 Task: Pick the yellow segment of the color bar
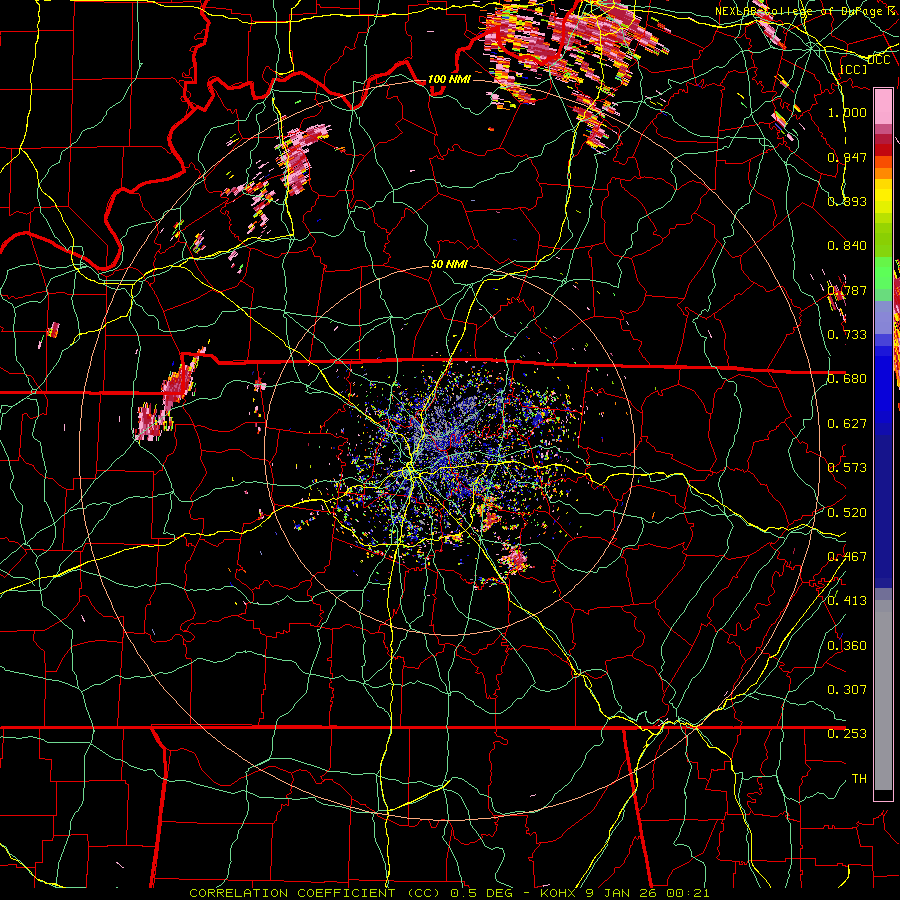[x=883, y=195]
